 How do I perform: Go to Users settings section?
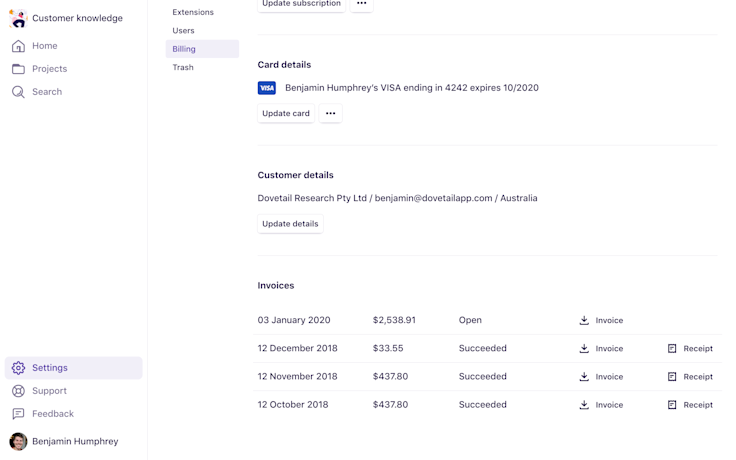[x=183, y=31]
